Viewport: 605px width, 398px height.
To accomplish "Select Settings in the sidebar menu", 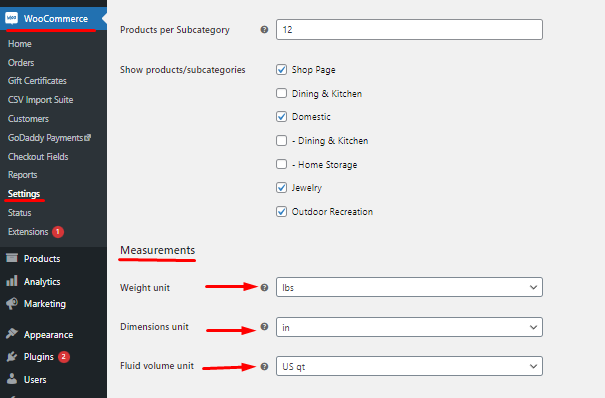I will 24,194.
